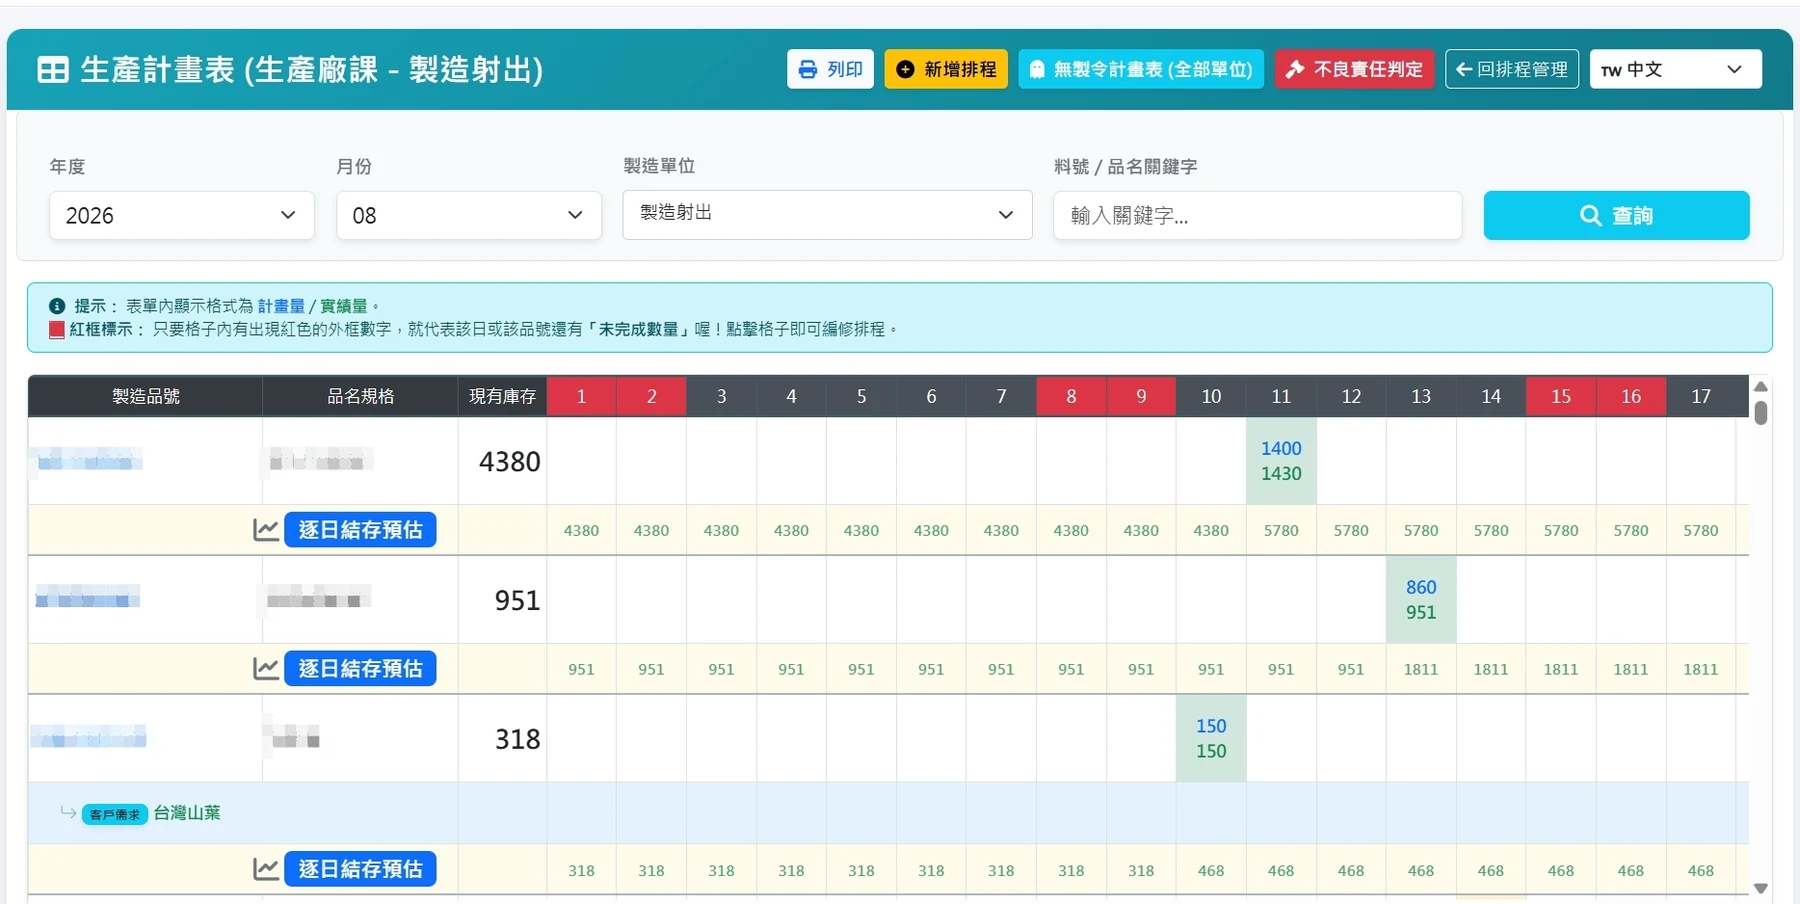Image resolution: width=1800 pixels, height=904 pixels.
Task: Click the current stock value 4380
Action: [510, 462]
